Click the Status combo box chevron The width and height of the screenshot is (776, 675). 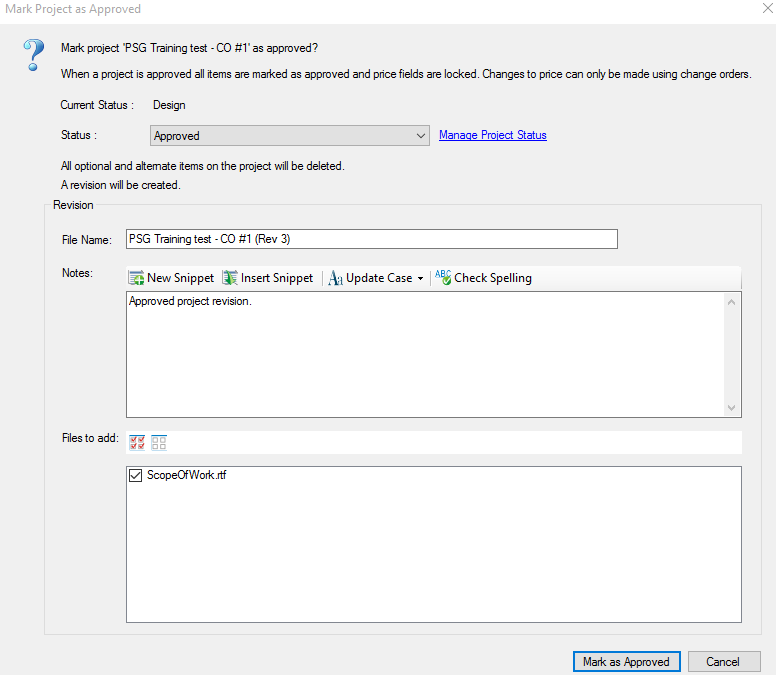[421, 136]
